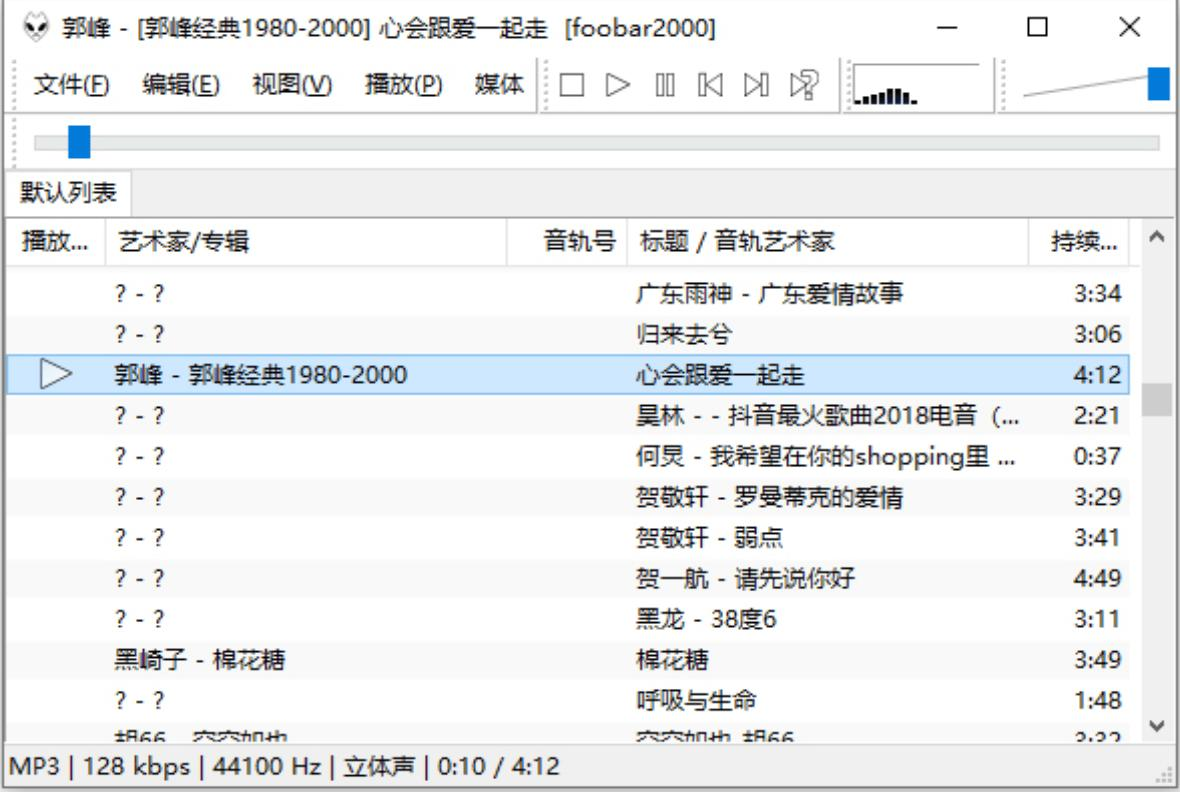Skip to the next track
The image size is (1180, 792).
pos(756,84)
